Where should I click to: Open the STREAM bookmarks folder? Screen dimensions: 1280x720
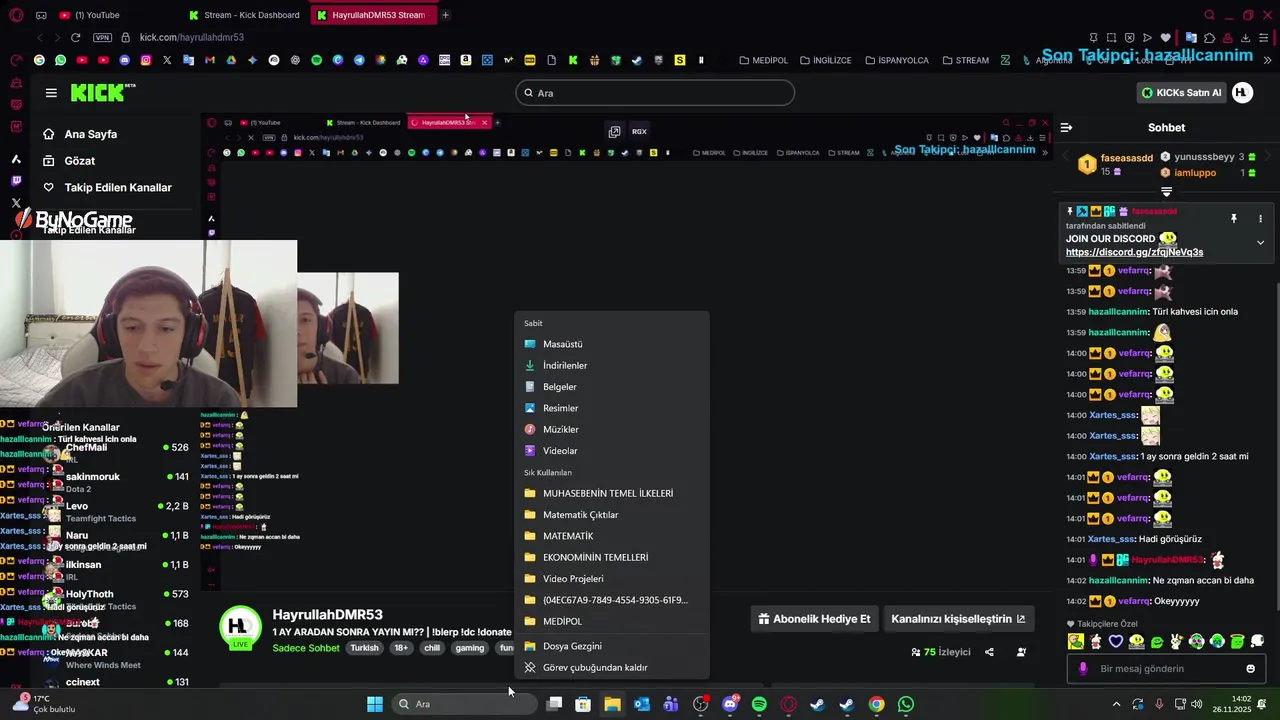pos(965,60)
